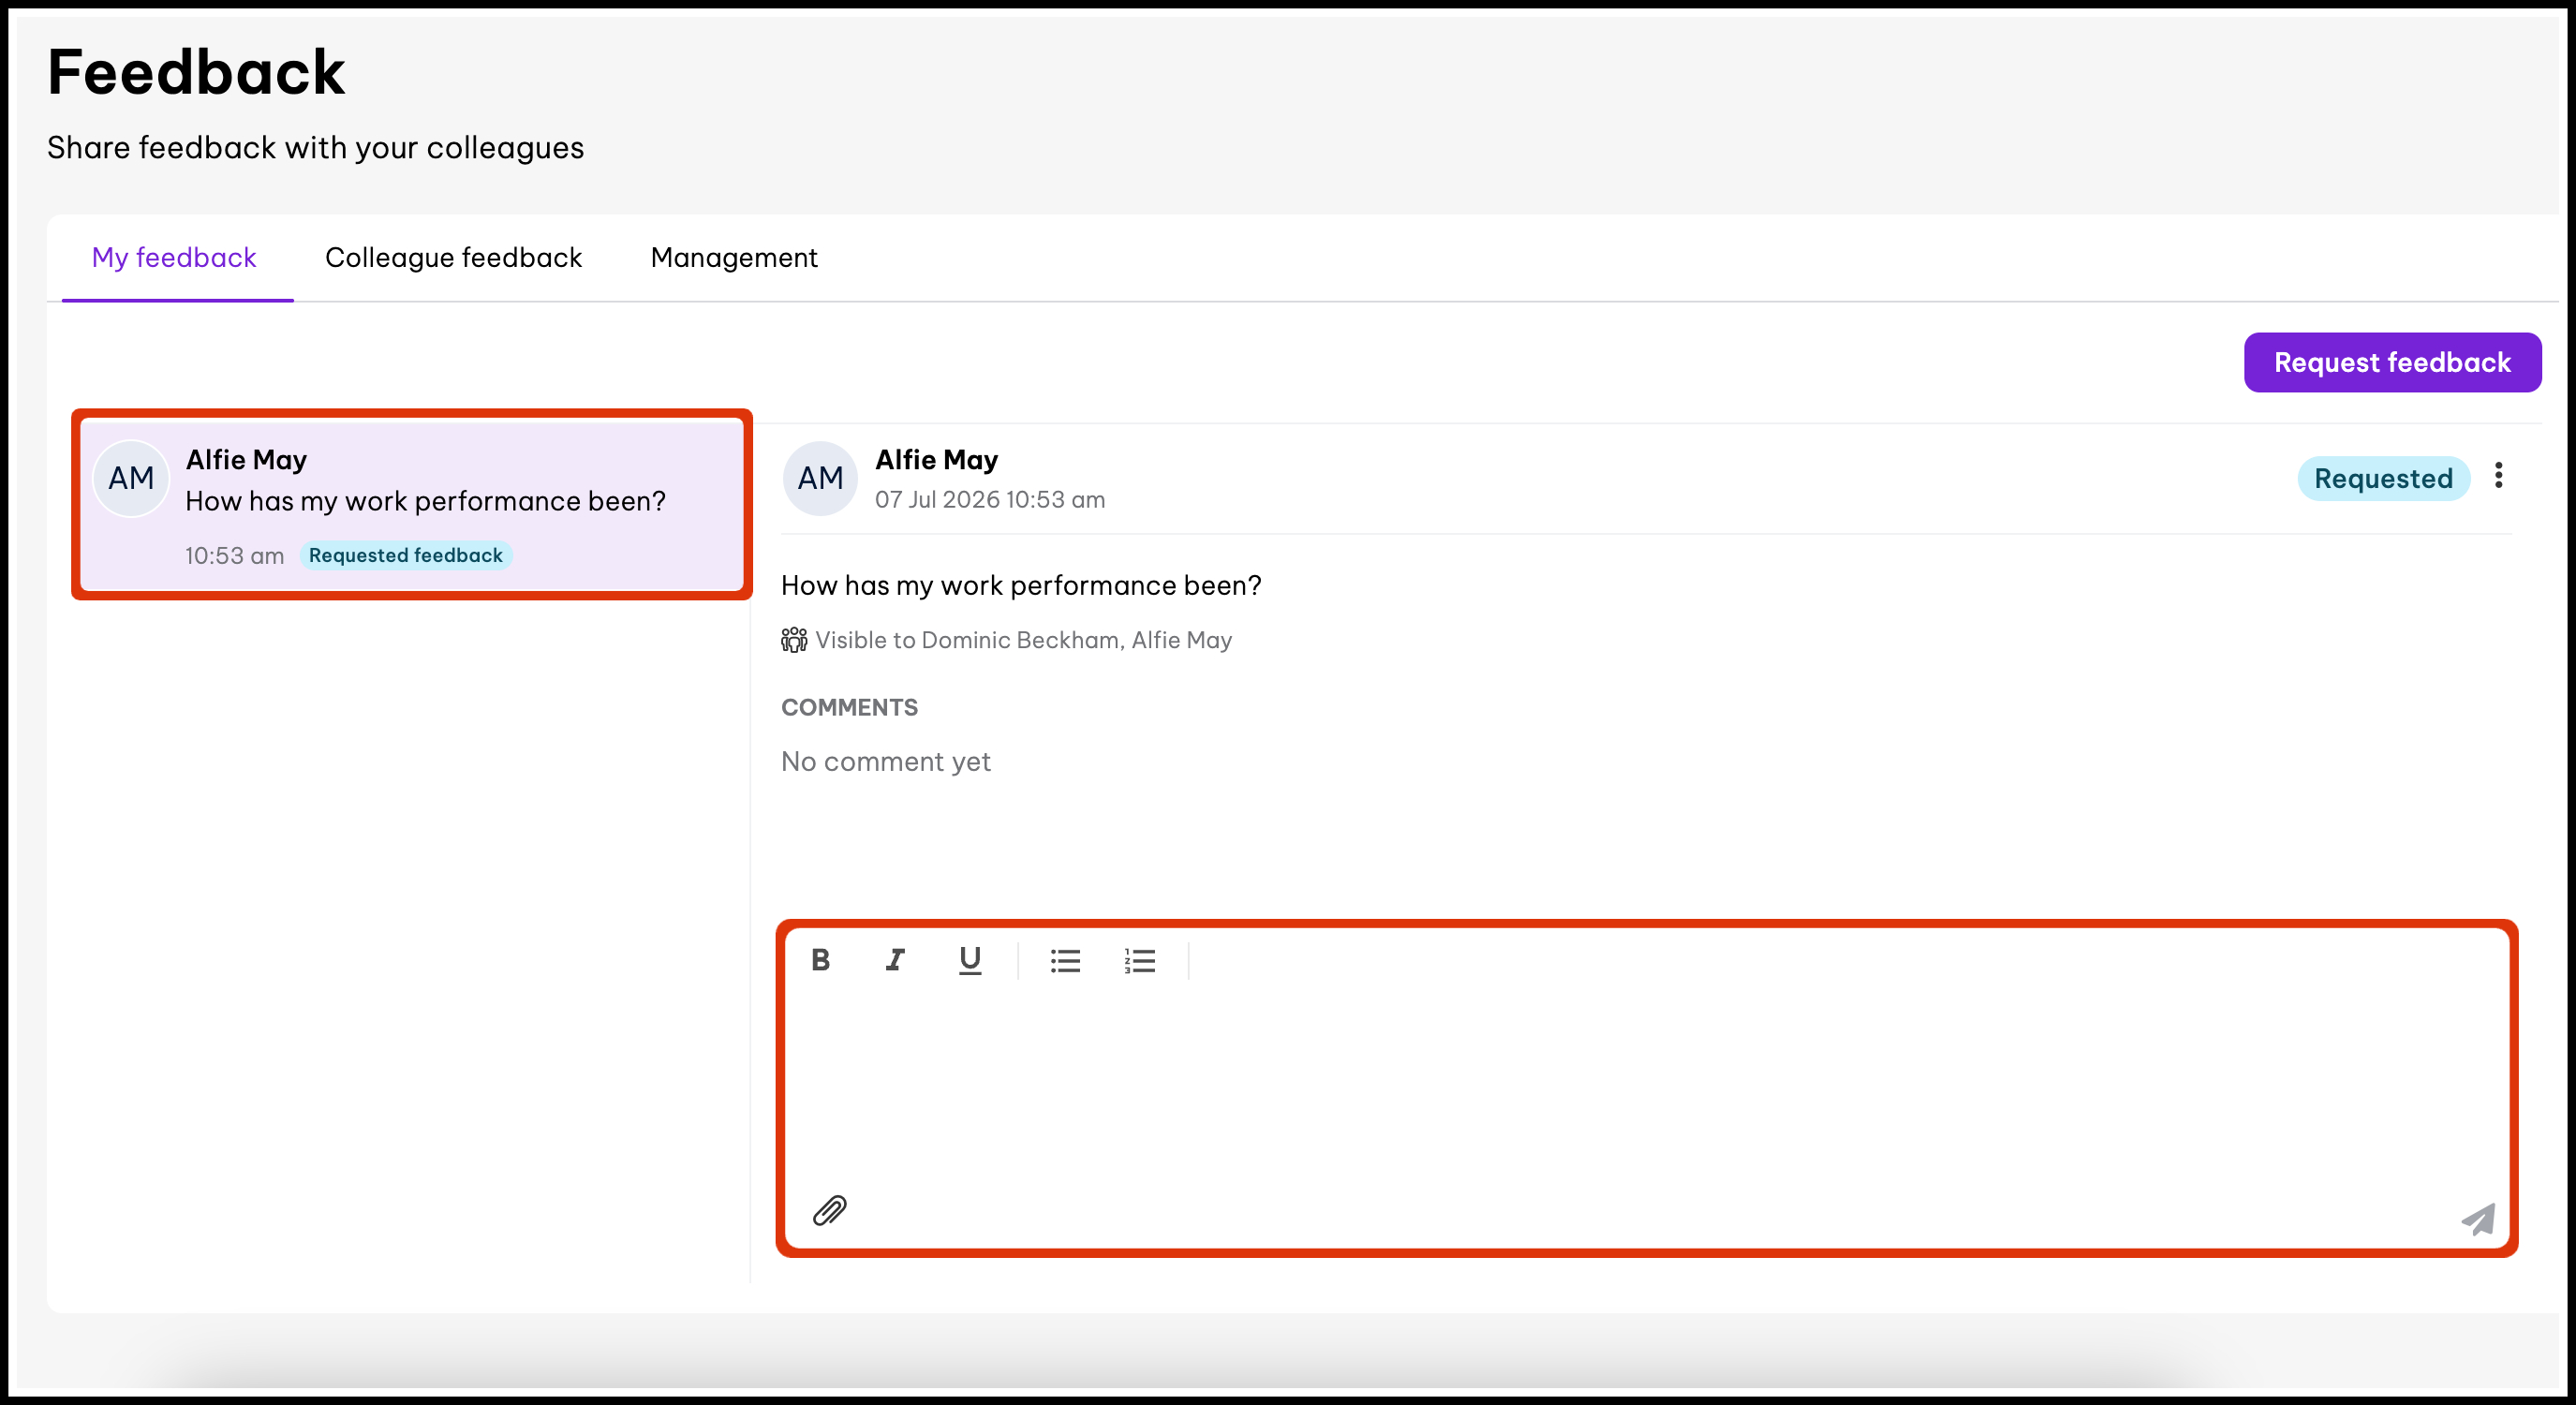The width and height of the screenshot is (2576, 1405).
Task: Open the Management tab
Action: point(734,258)
